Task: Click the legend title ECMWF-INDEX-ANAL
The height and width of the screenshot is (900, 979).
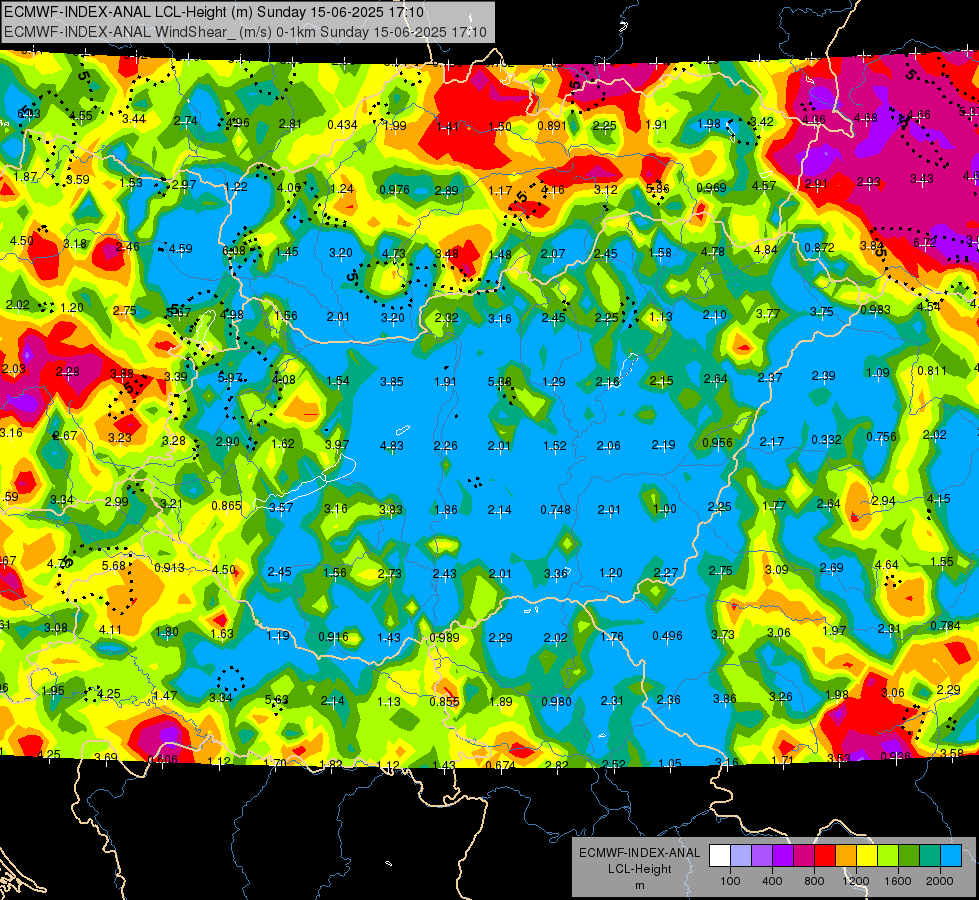Action: [639, 853]
